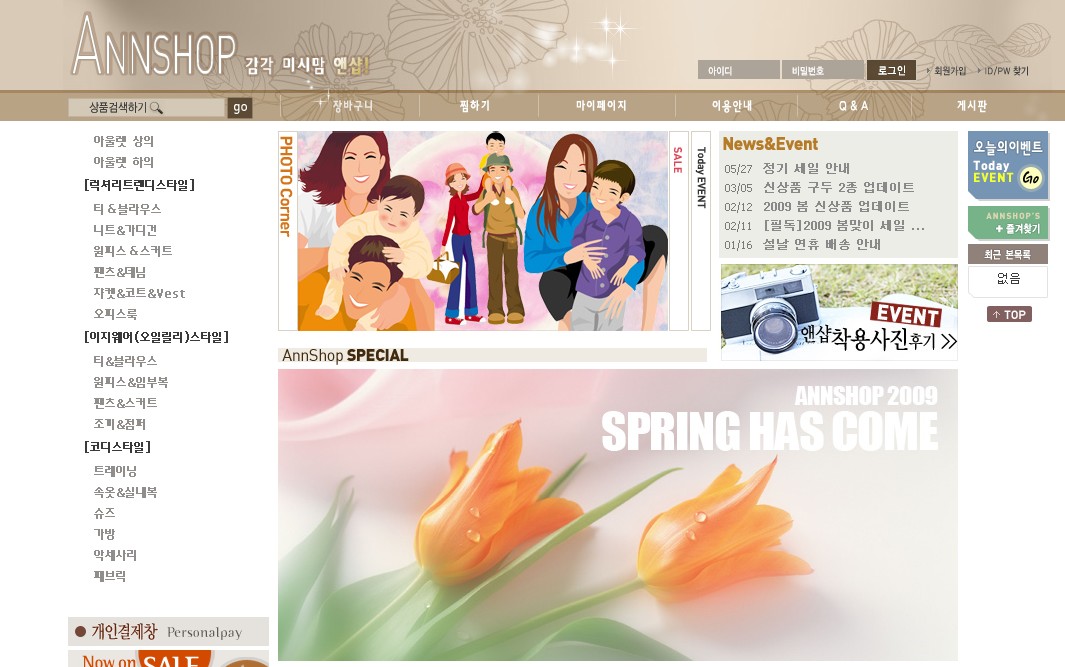Screen dimensions: 1065x667
Task: Select 자켓&코트&Vest category
Action: click(x=139, y=293)
